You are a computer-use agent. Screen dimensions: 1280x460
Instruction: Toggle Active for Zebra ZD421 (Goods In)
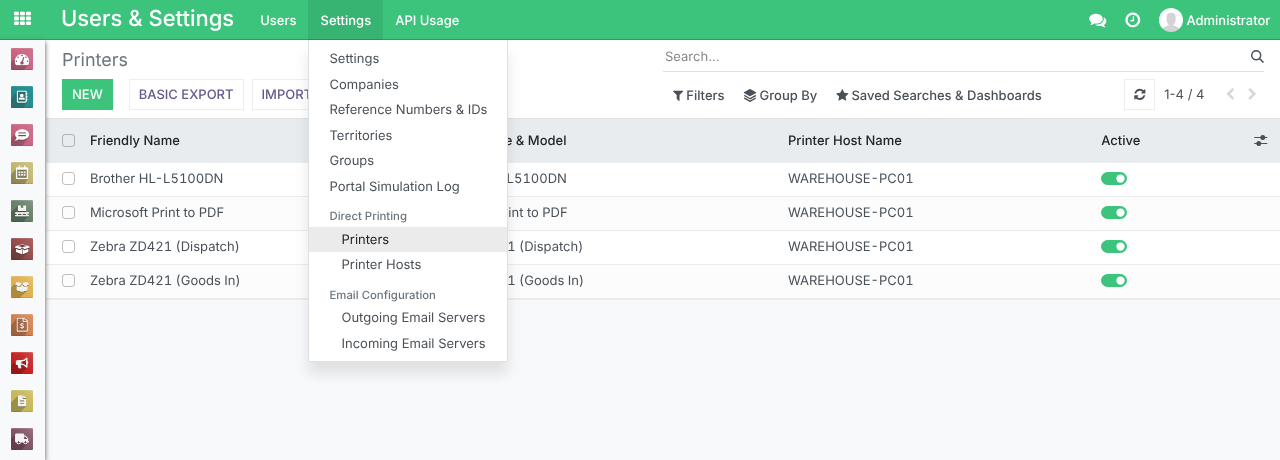(x=1114, y=281)
